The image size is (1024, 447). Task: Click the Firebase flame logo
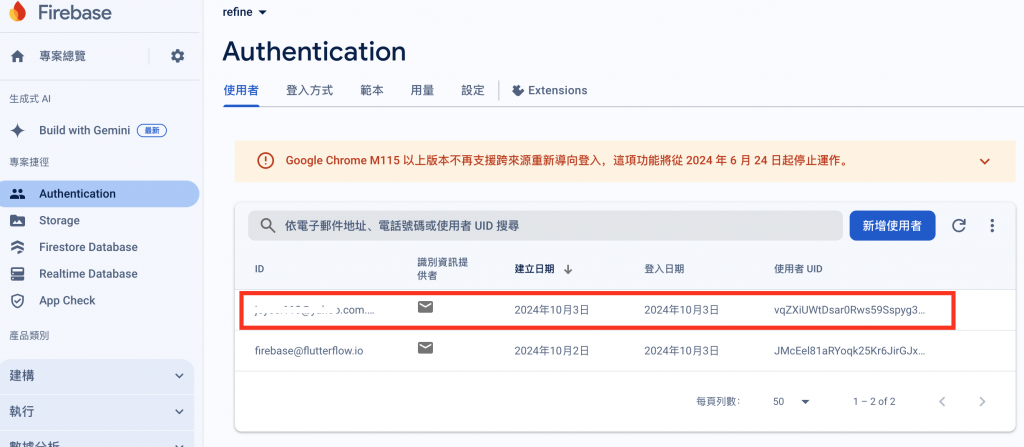tap(18, 12)
